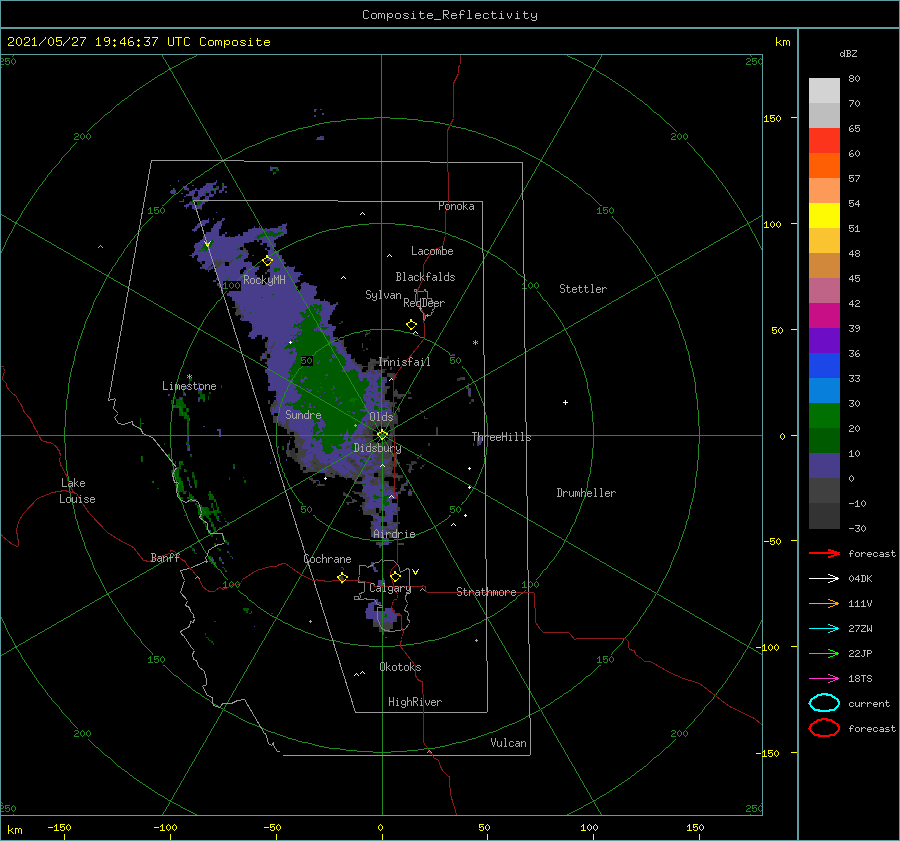The height and width of the screenshot is (841, 900).
Task: Click the Limestone label
Action: pyautogui.click(x=189, y=386)
